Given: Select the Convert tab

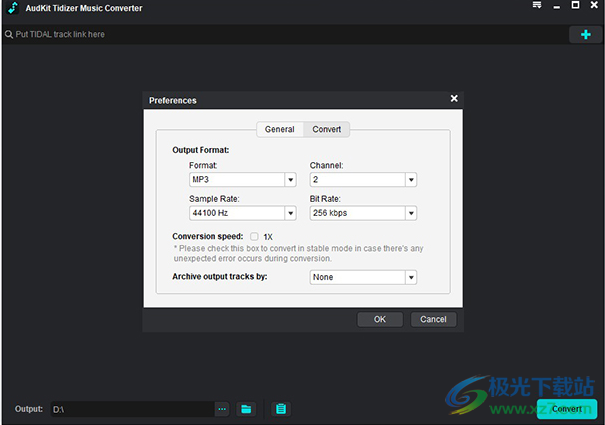Looking at the screenshot, I should (326, 129).
